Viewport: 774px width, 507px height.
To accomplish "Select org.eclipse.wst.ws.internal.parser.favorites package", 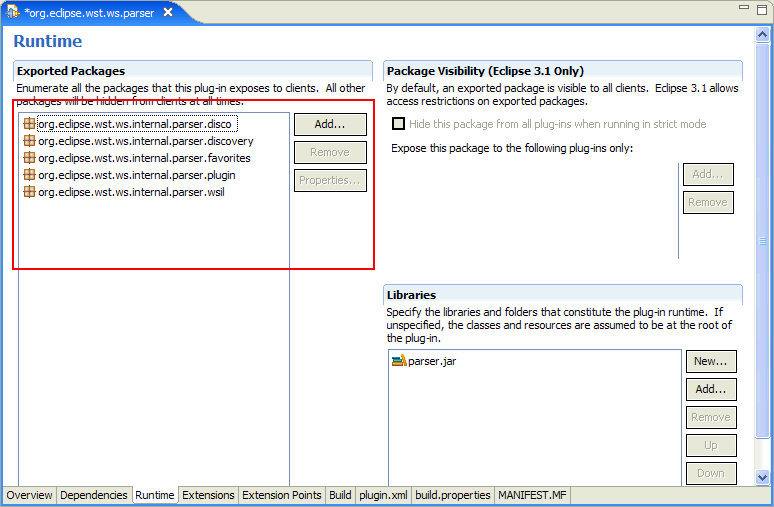I will pyautogui.click(x=144, y=158).
